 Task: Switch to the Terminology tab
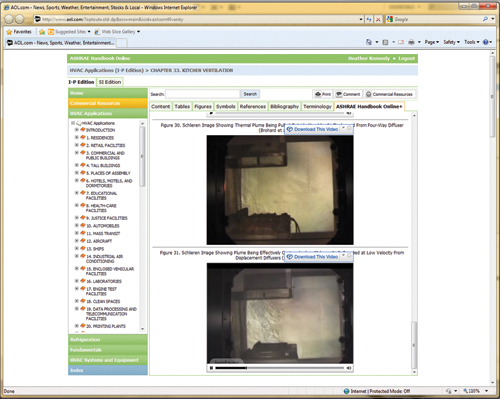coord(317,106)
